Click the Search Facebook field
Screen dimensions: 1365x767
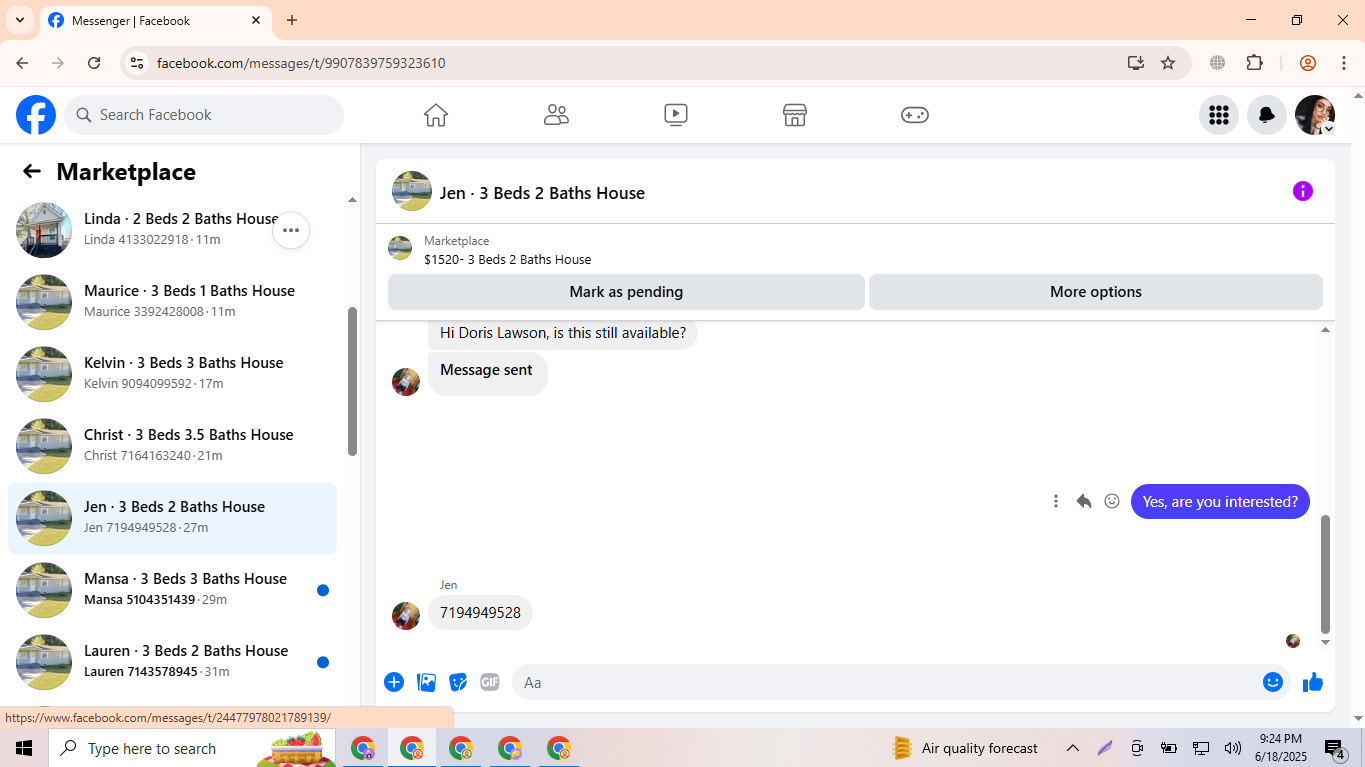point(204,115)
